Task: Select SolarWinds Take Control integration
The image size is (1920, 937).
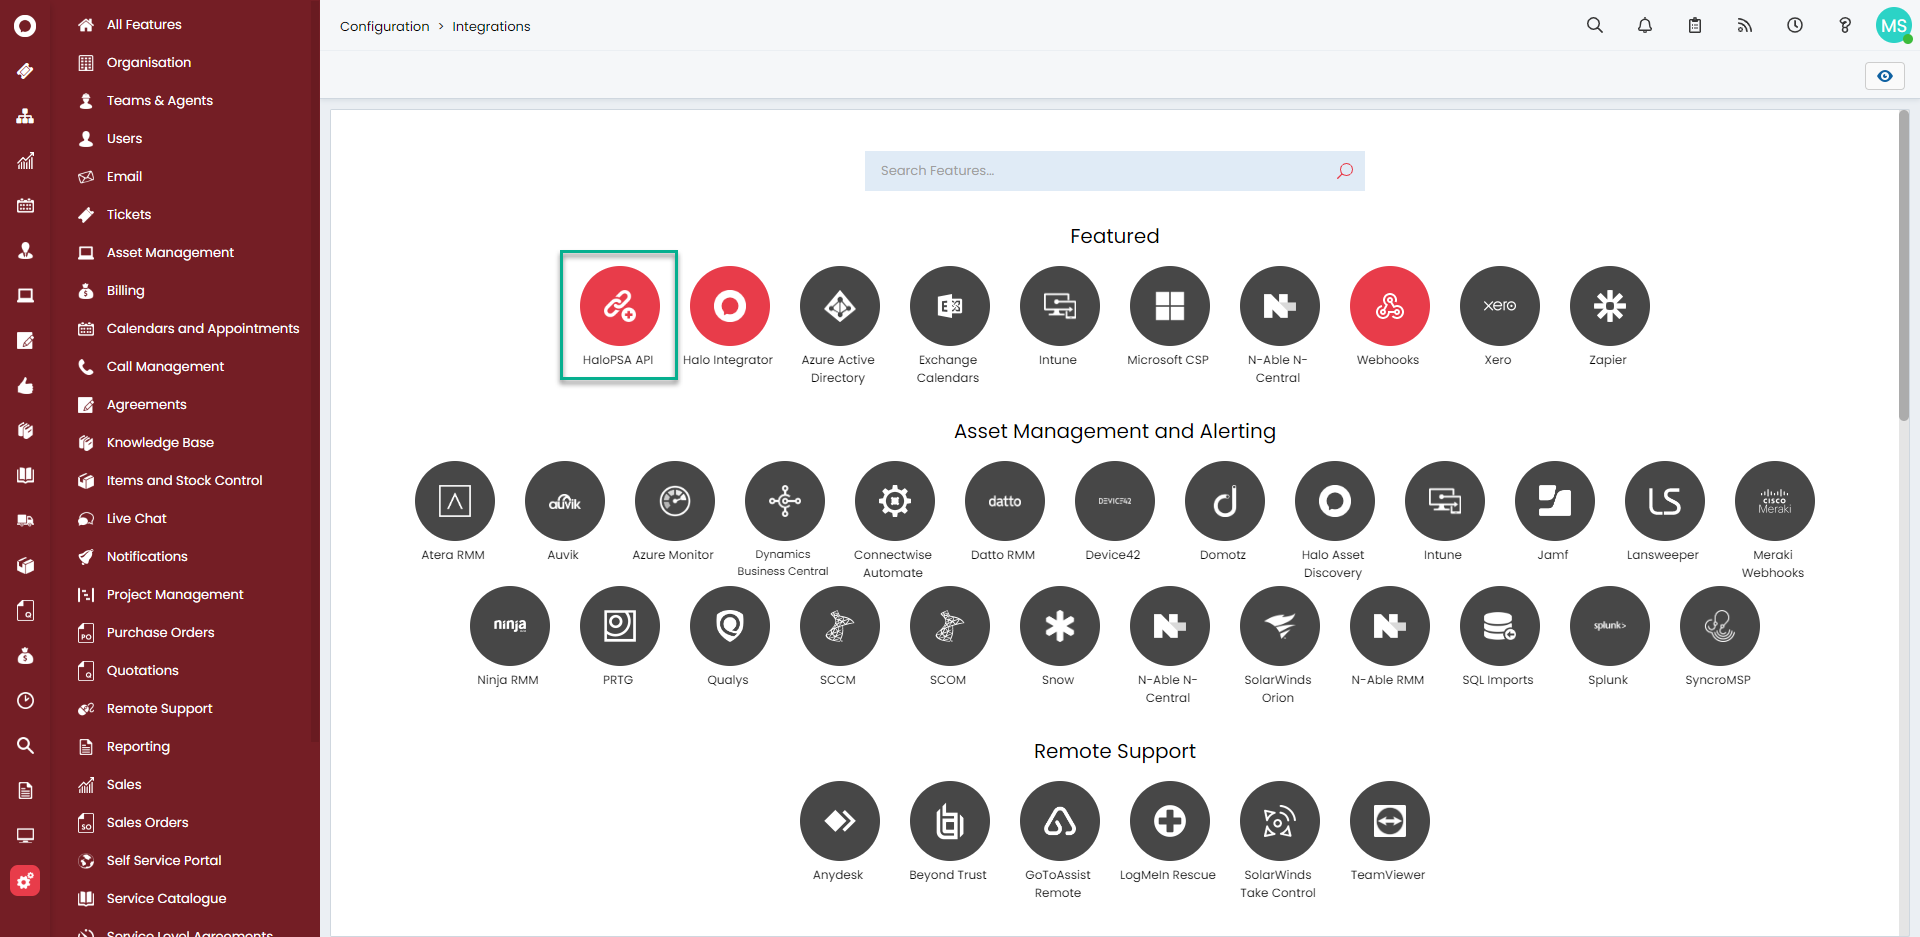Action: (1279, 821)
